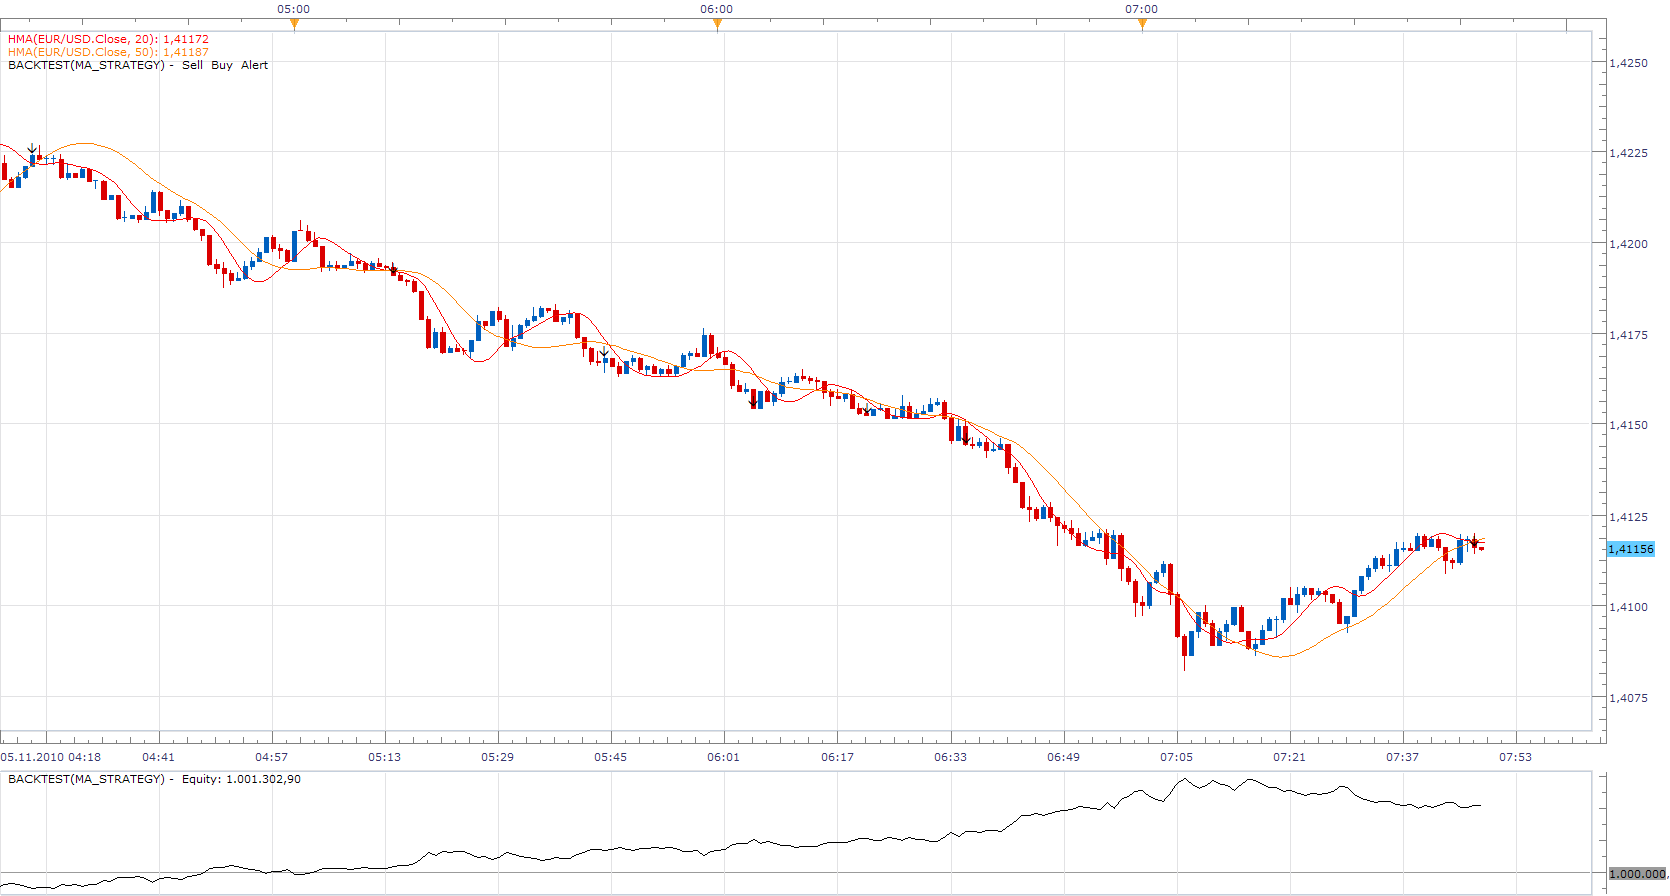Click the HMA 20 indicator legend label

[108, 39]
